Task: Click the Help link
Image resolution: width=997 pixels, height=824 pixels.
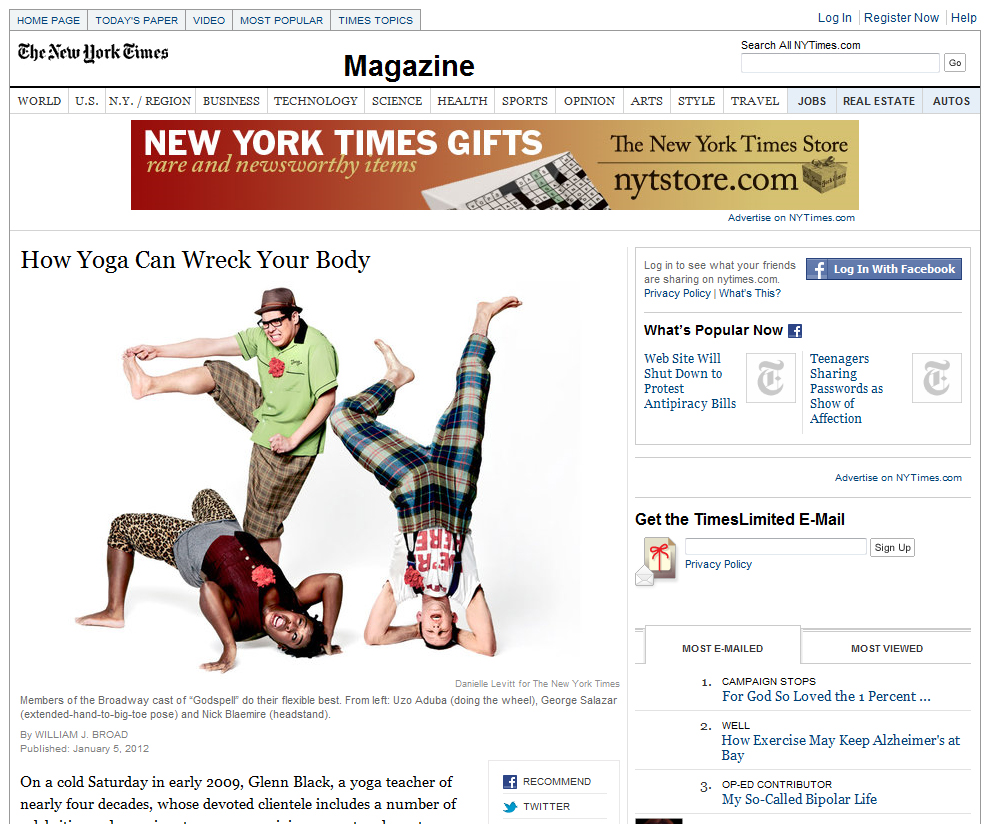Action: coord(963,18)
